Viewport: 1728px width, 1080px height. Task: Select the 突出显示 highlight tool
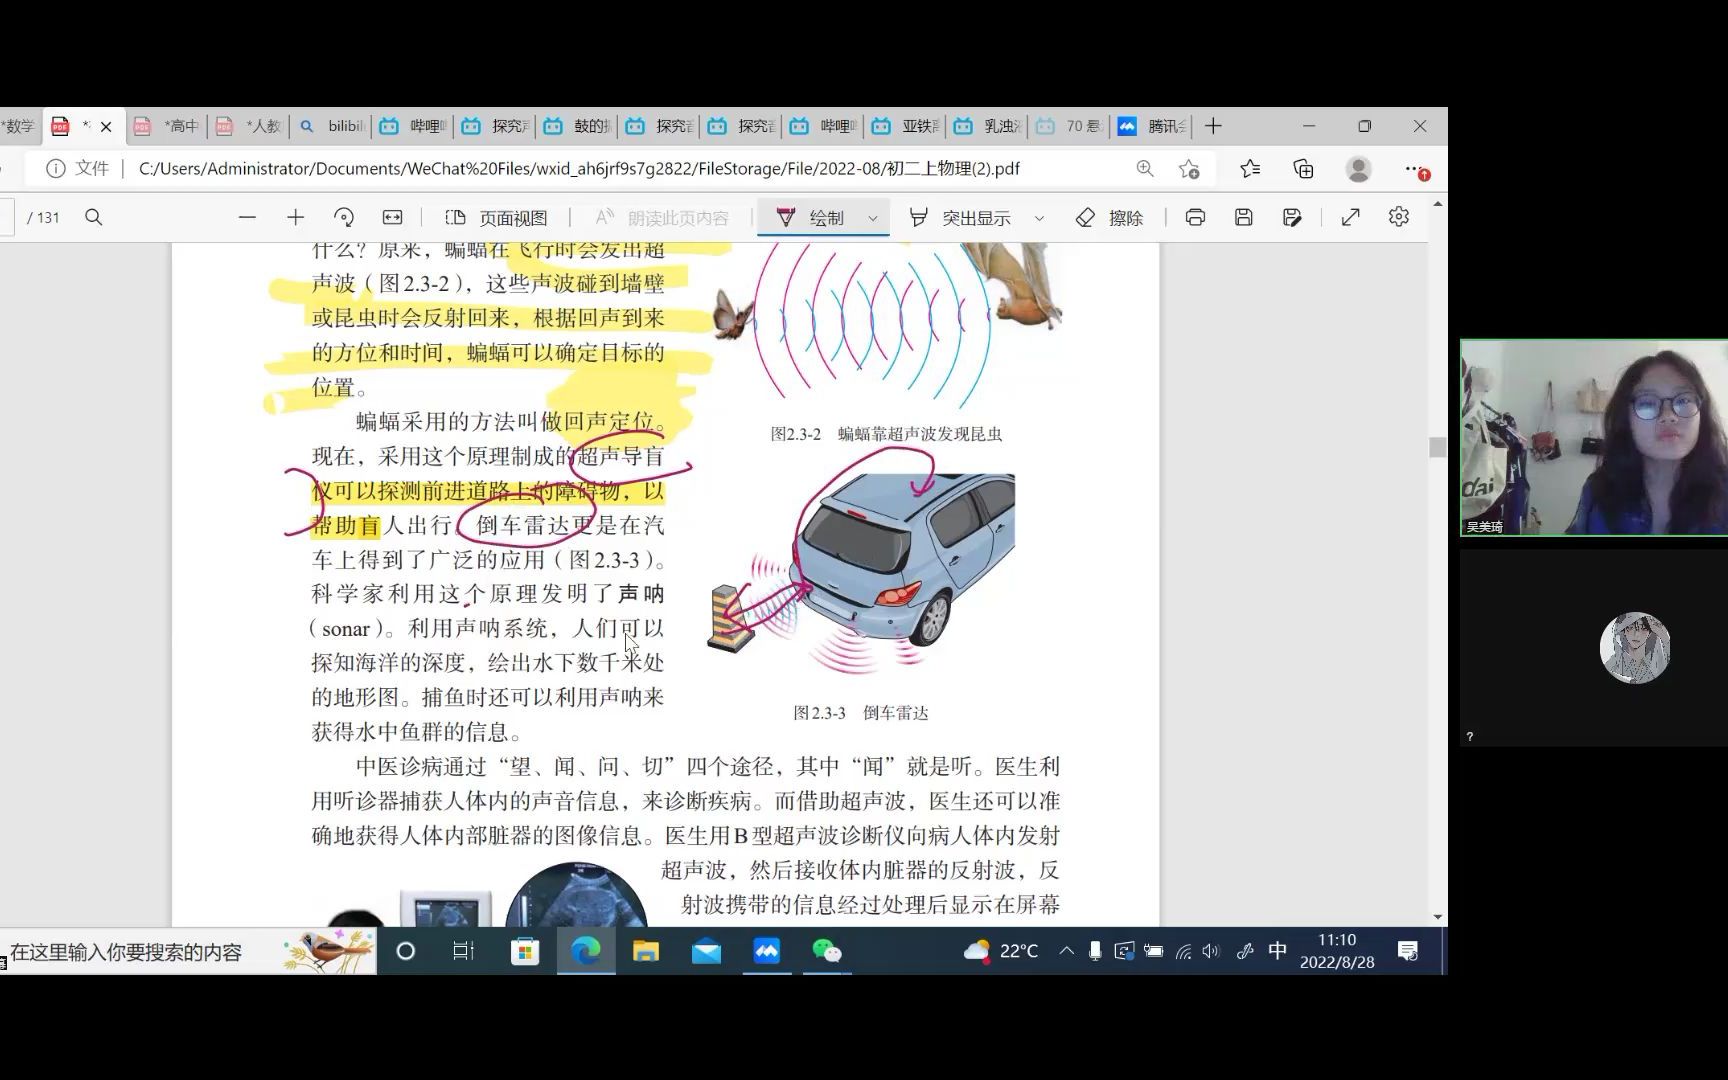click(960, 217)
